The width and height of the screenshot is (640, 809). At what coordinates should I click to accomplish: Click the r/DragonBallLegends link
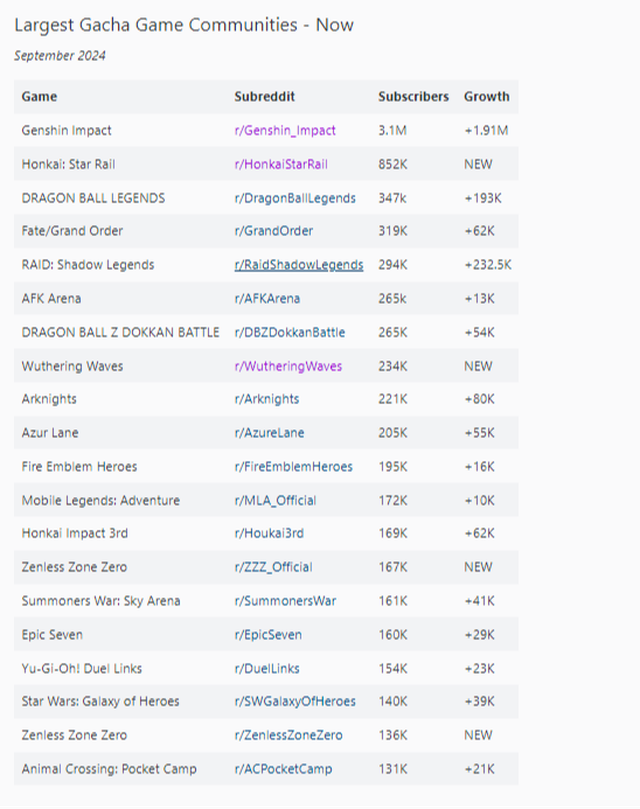[x=295, y=198]
